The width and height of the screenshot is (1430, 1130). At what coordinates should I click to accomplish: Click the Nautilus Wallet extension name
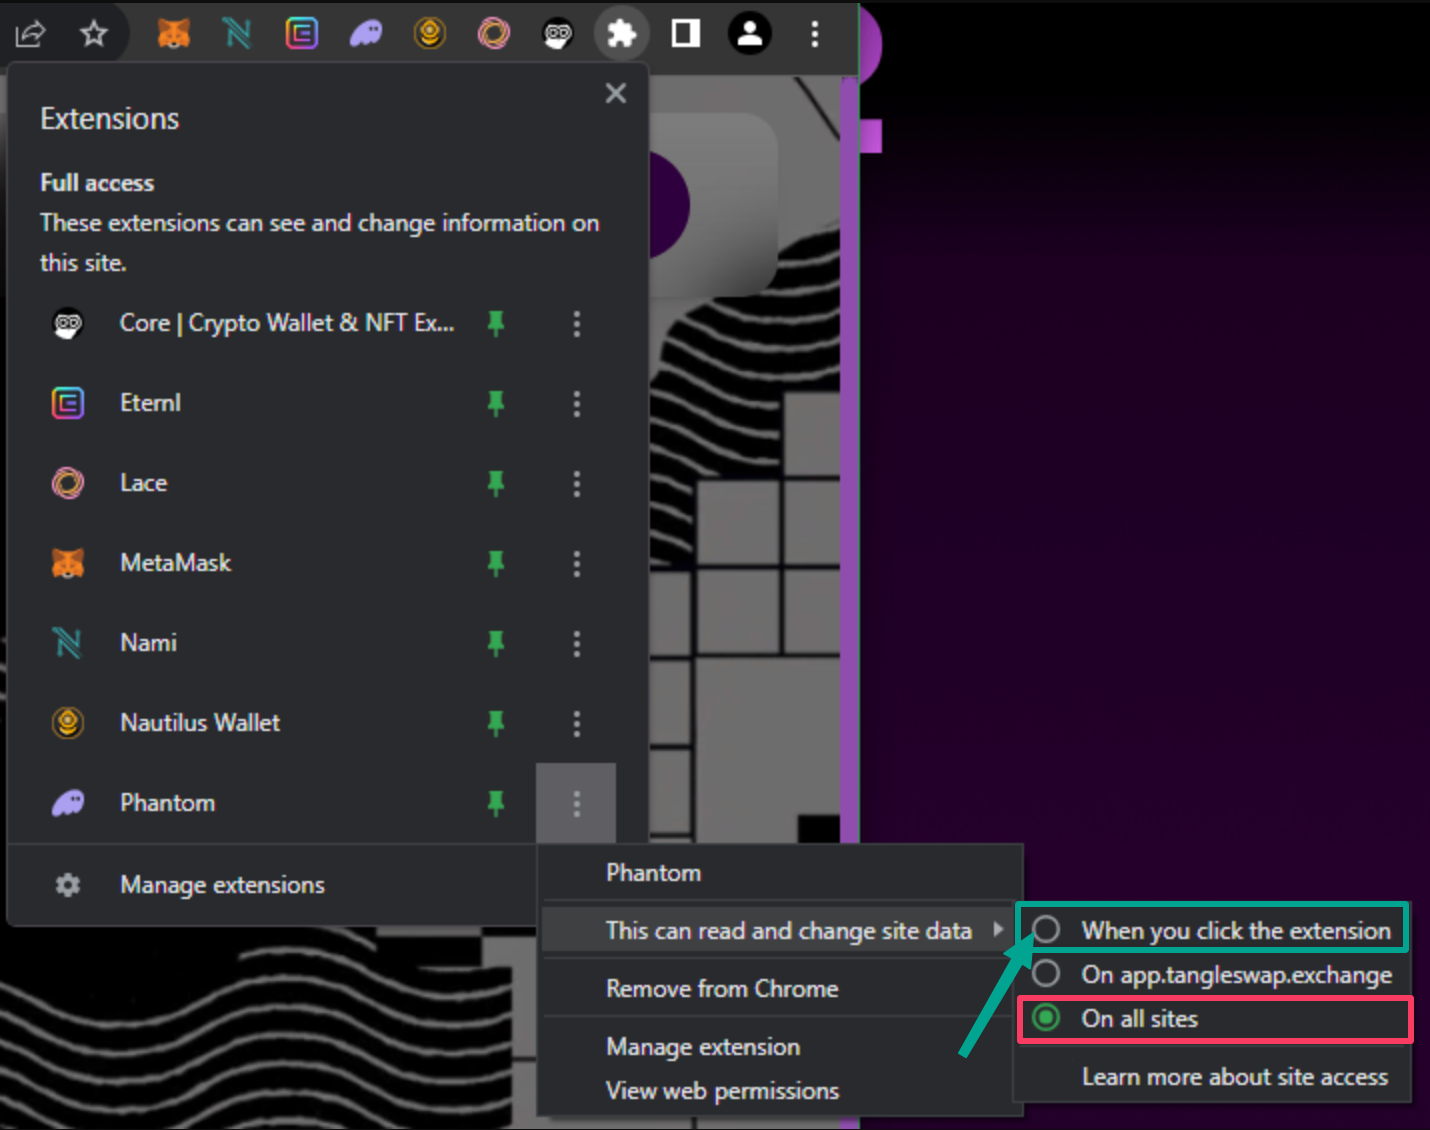tap(200, 723)
